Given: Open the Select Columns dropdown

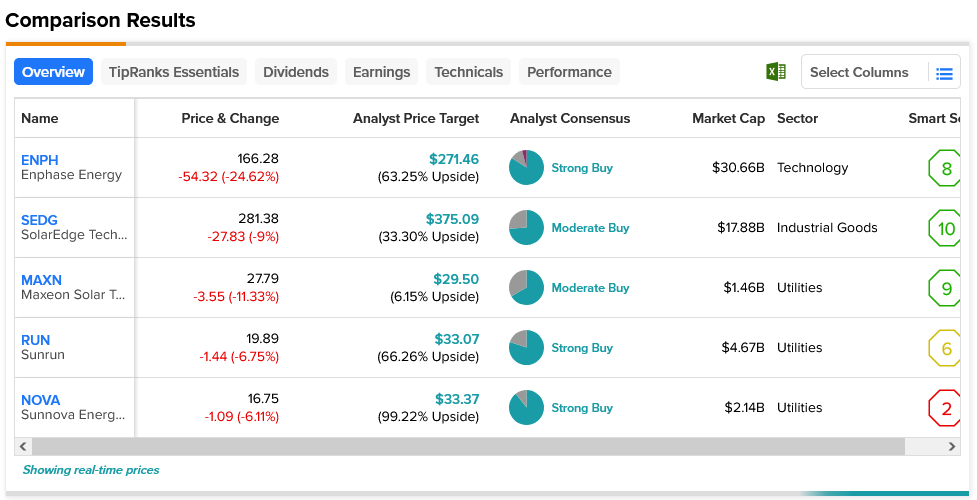Looking at the screenshot, I should pyautogui.click(x=860, y=72).
